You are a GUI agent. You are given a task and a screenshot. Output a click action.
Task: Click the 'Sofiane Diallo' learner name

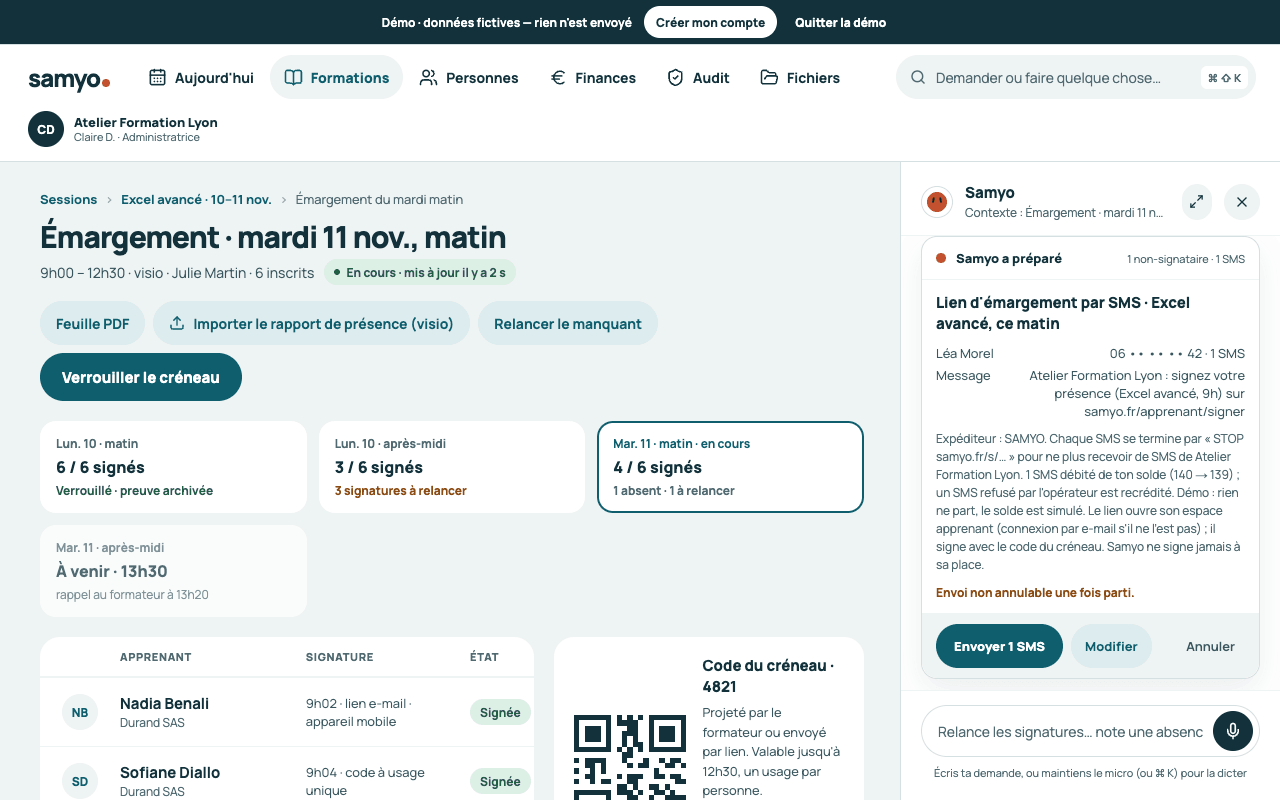coord(170,773)
